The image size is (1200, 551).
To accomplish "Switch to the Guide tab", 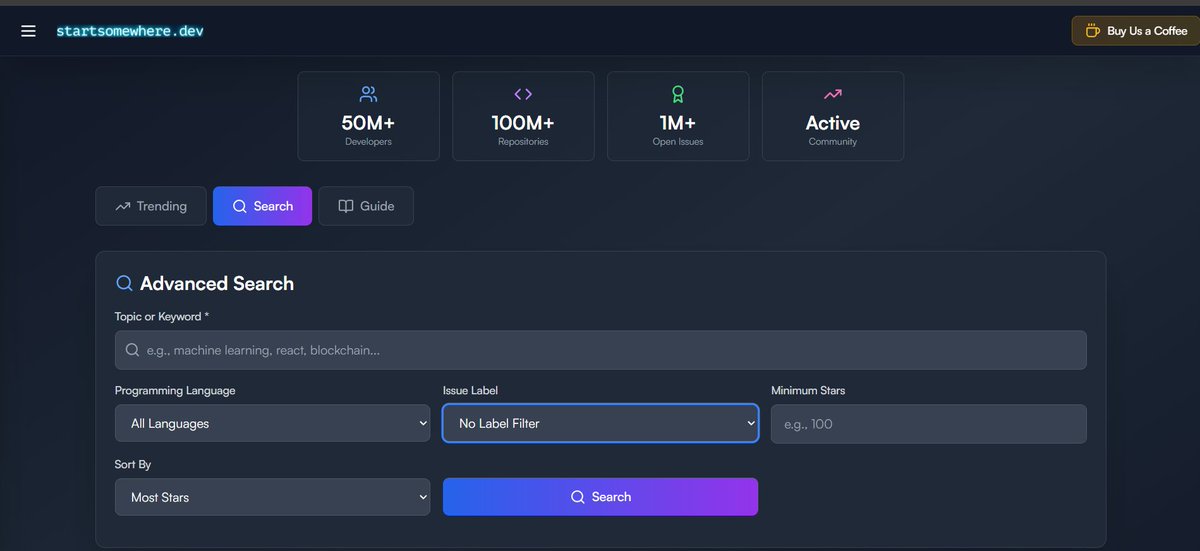I will click(366, 206).
